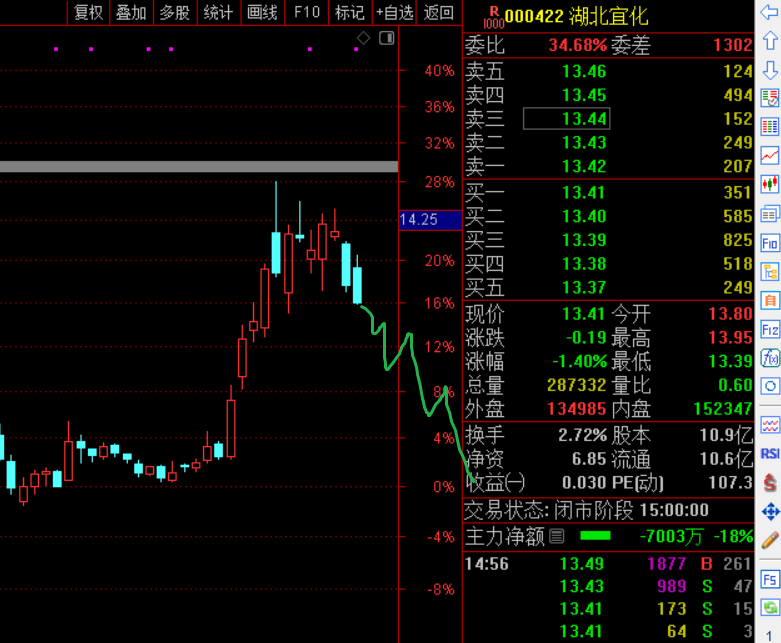Toggle the side panel icon above the chart
Image resolution: width=781 pixels, height=643 pixels.
(387, 38)
